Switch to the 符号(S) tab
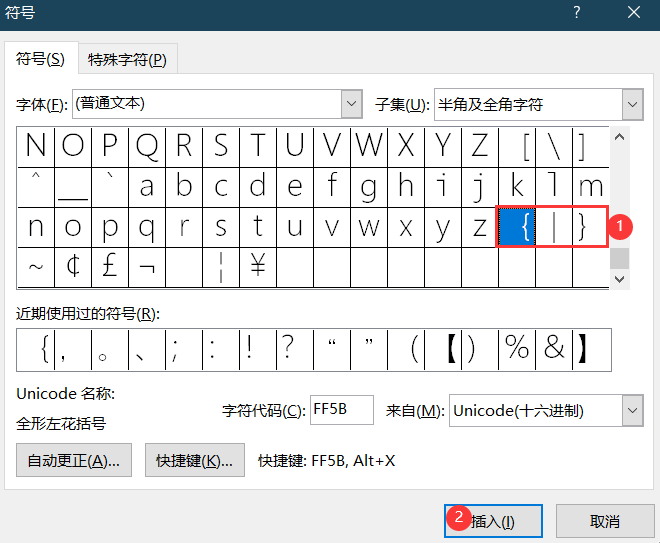660x543 pixels. (40, 59)
